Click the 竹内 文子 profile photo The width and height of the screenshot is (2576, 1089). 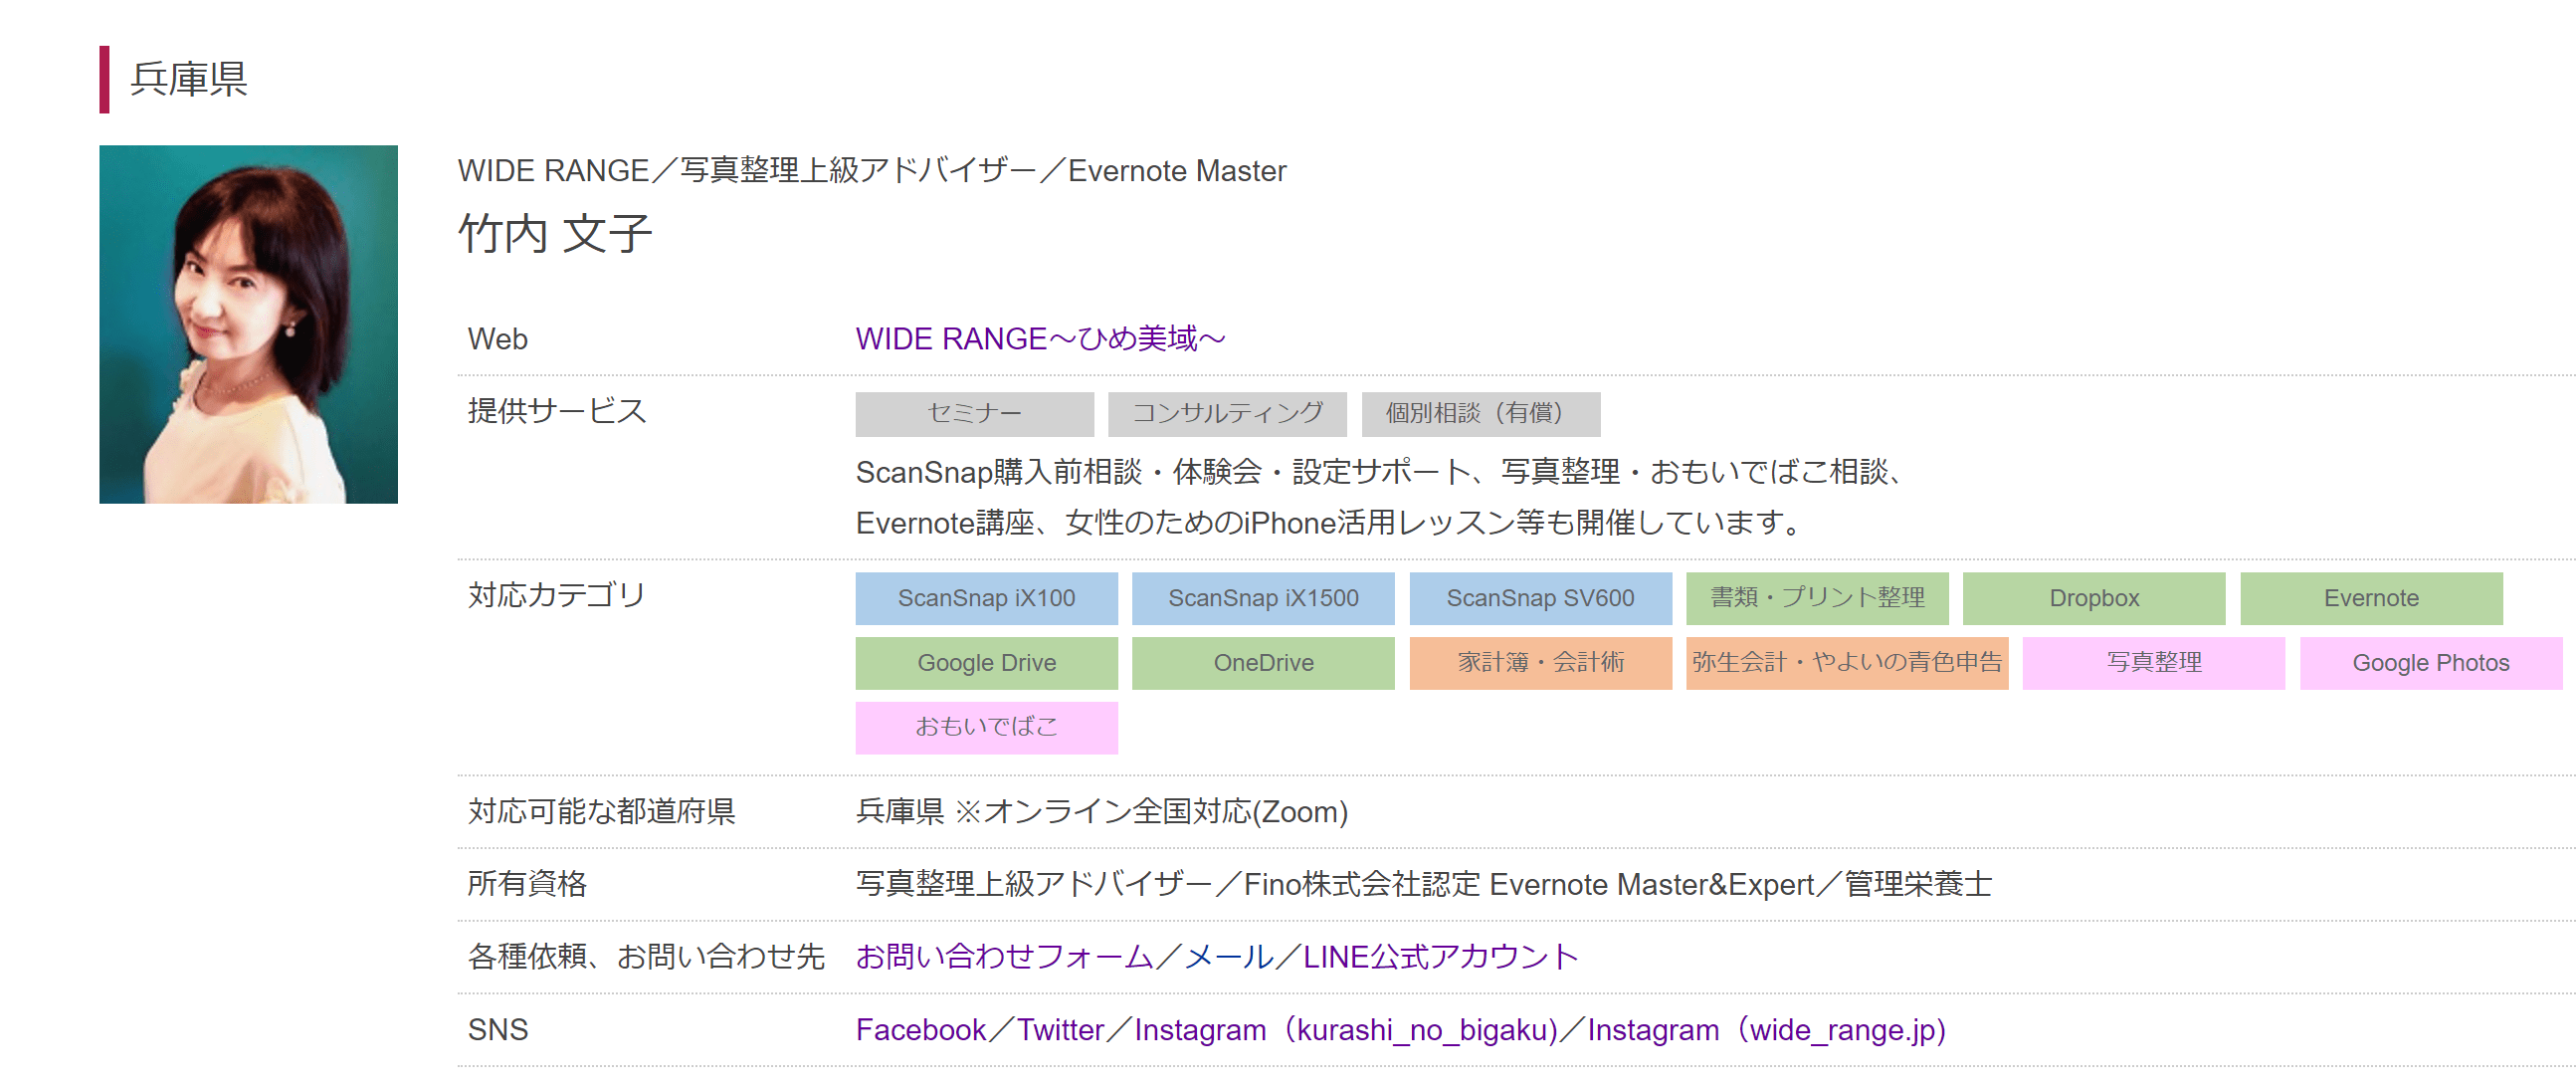[x=248, y=324]
